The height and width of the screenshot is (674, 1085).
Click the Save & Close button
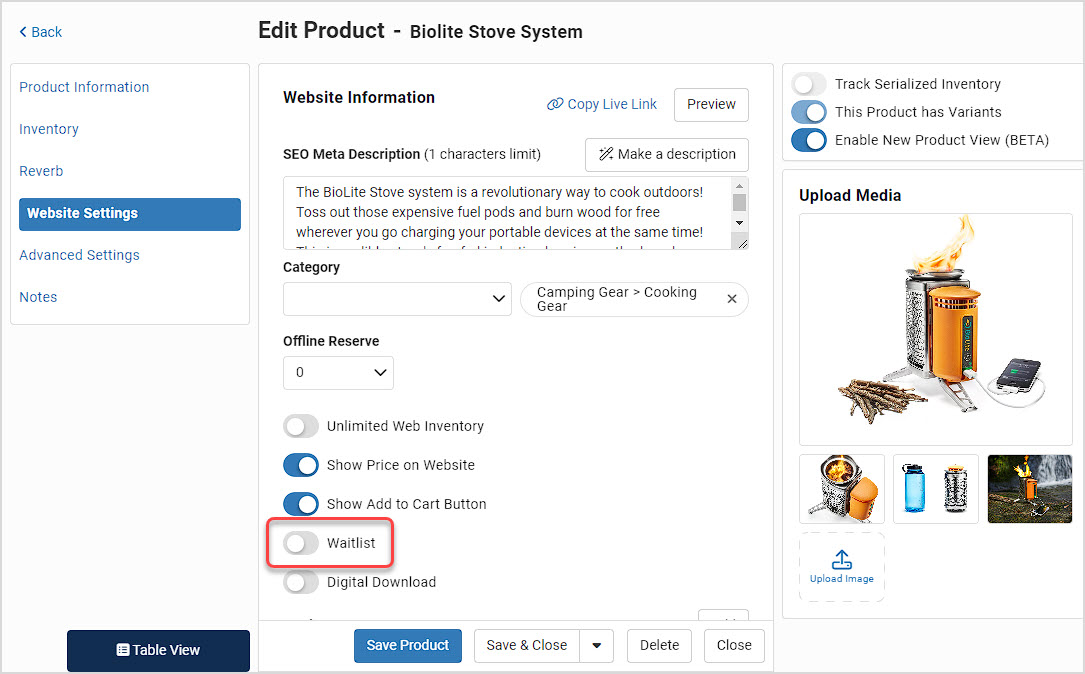[x=527, y=646]
